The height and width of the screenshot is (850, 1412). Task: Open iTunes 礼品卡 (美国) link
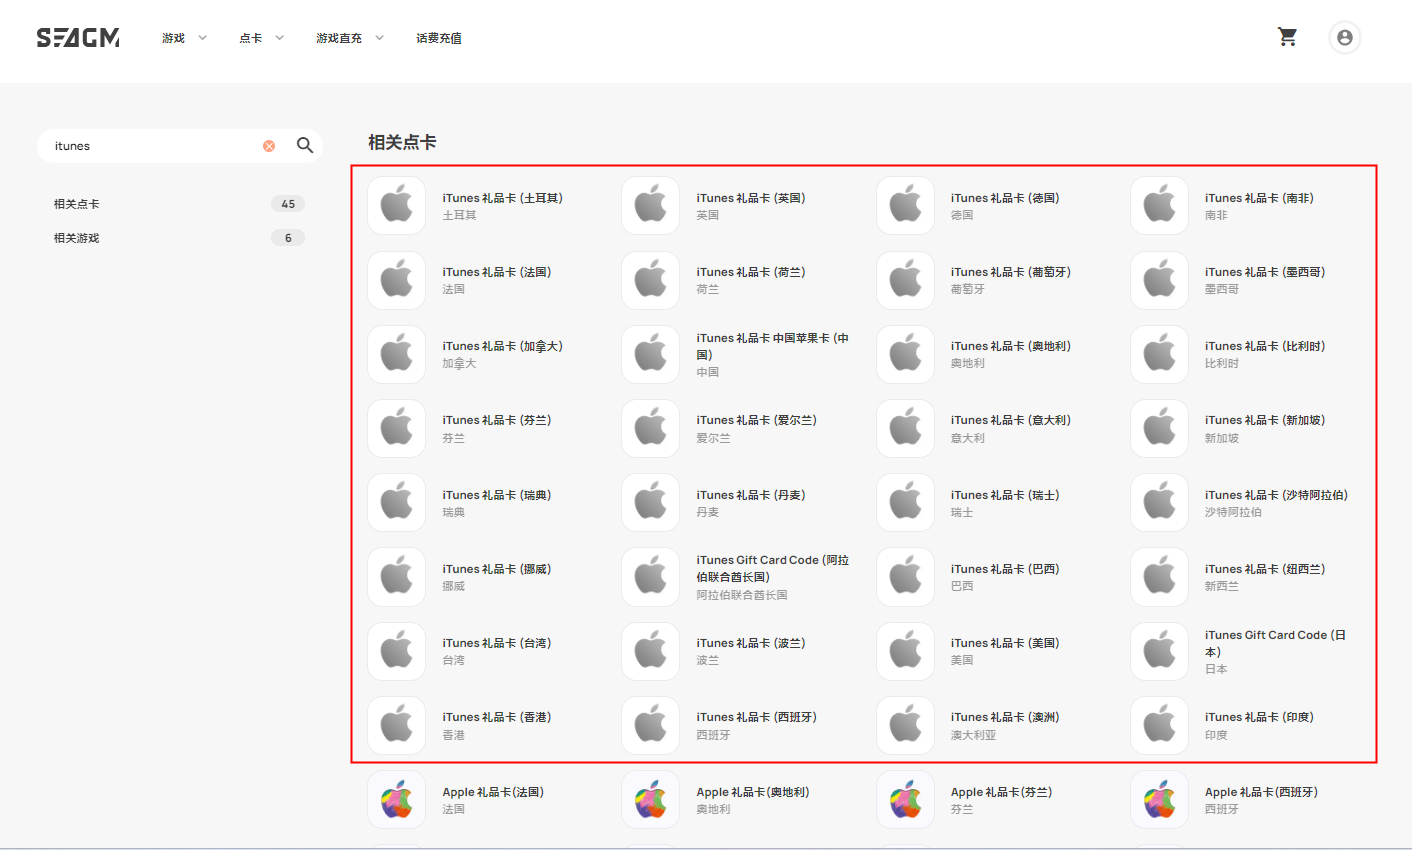pos(1005,643)
